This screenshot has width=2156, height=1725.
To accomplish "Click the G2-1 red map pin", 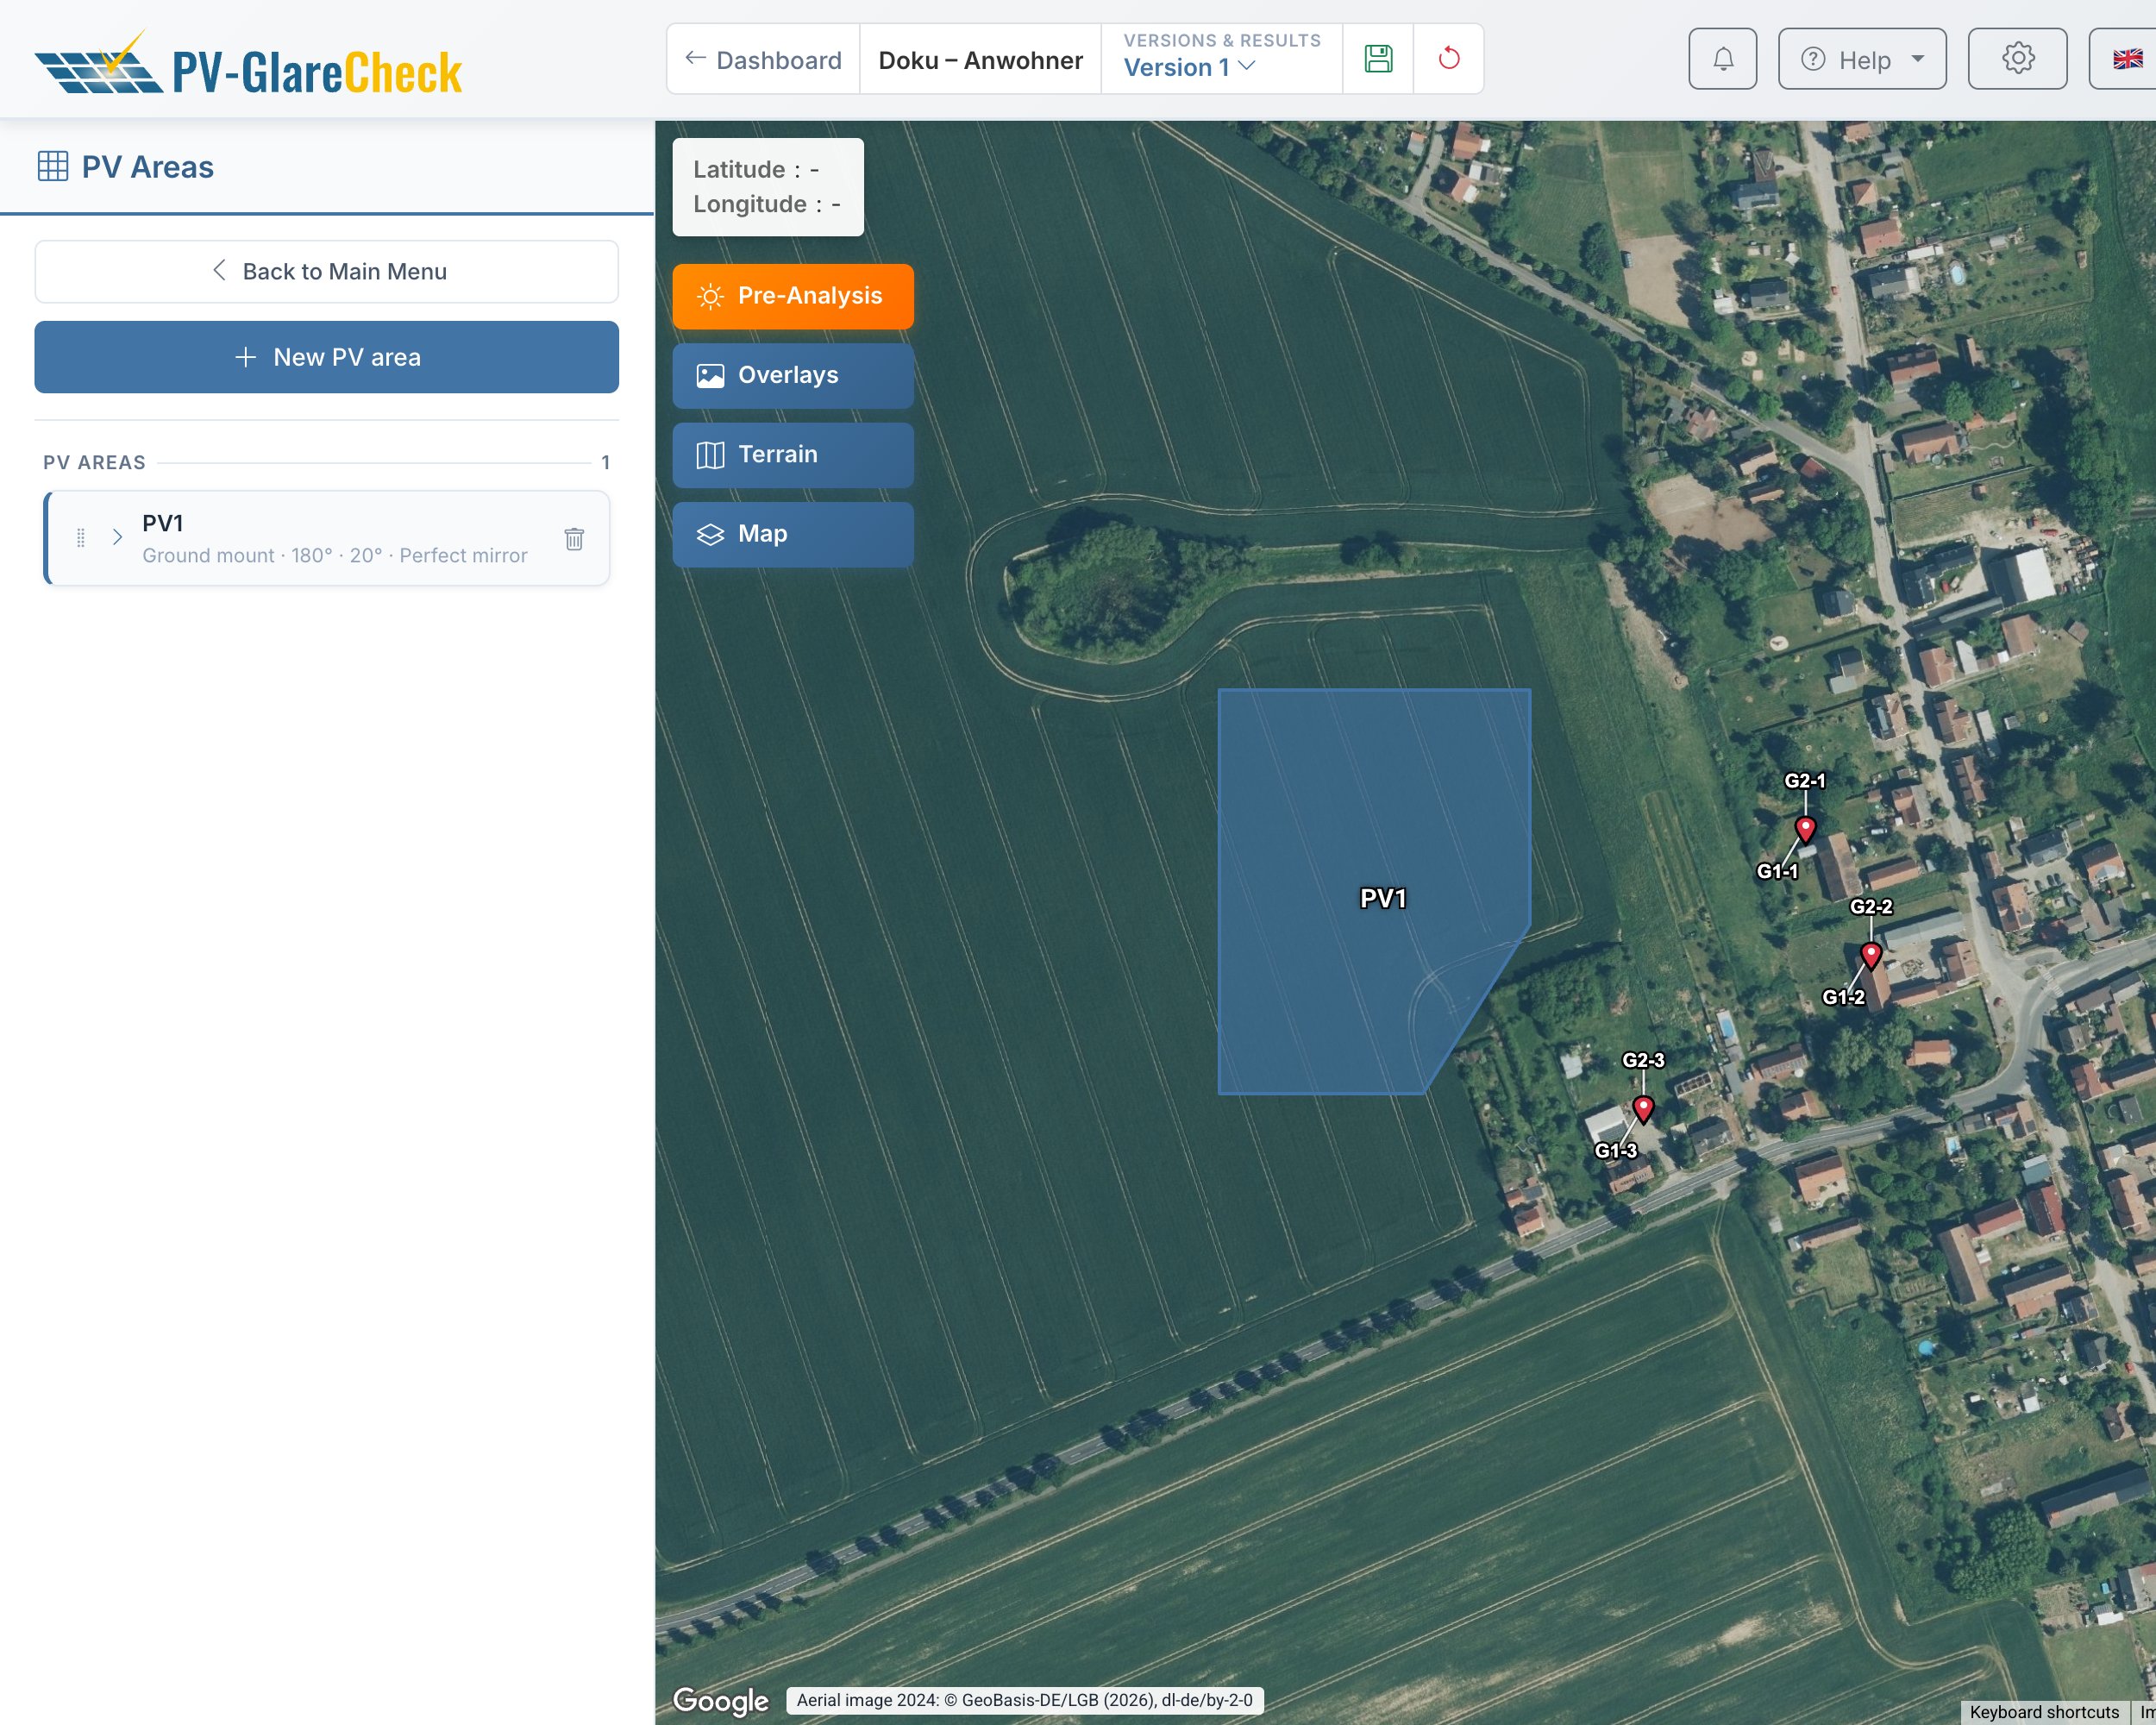I will (1804, 830).
